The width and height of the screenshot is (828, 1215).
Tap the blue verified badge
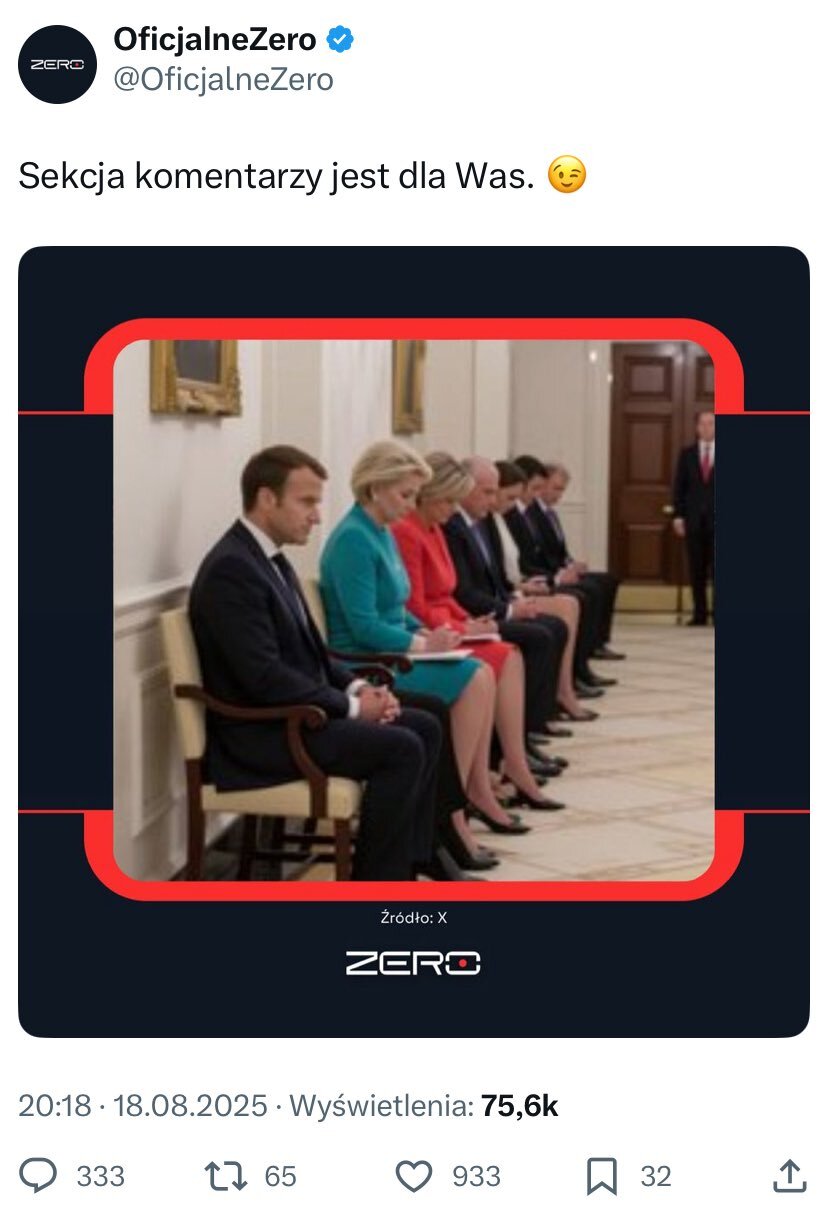(341, 41)
